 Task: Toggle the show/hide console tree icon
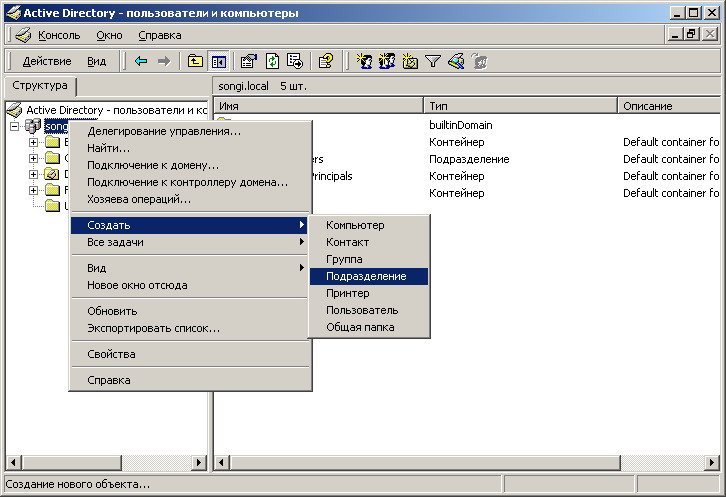[x=219, y=61]
